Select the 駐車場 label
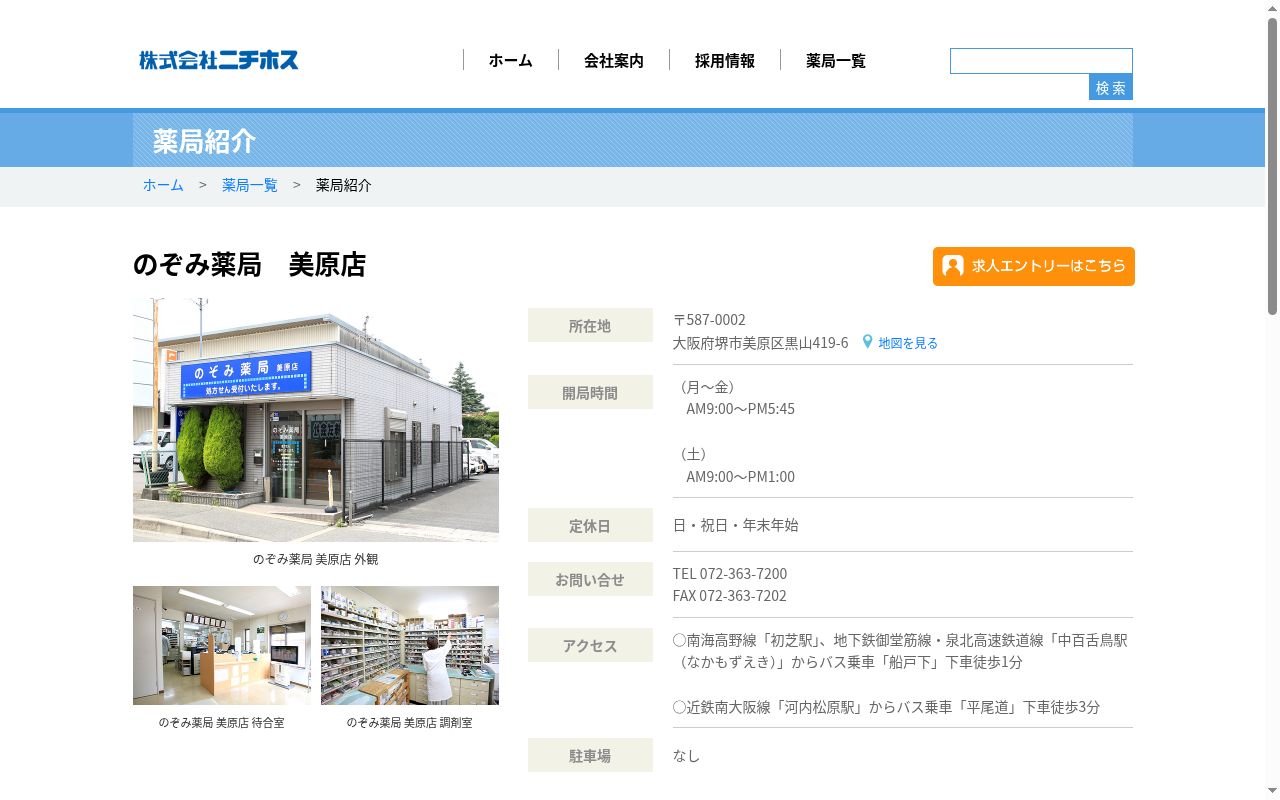Image resolution: width=1280 pixels, height=800 pixels. pos(590,755)
